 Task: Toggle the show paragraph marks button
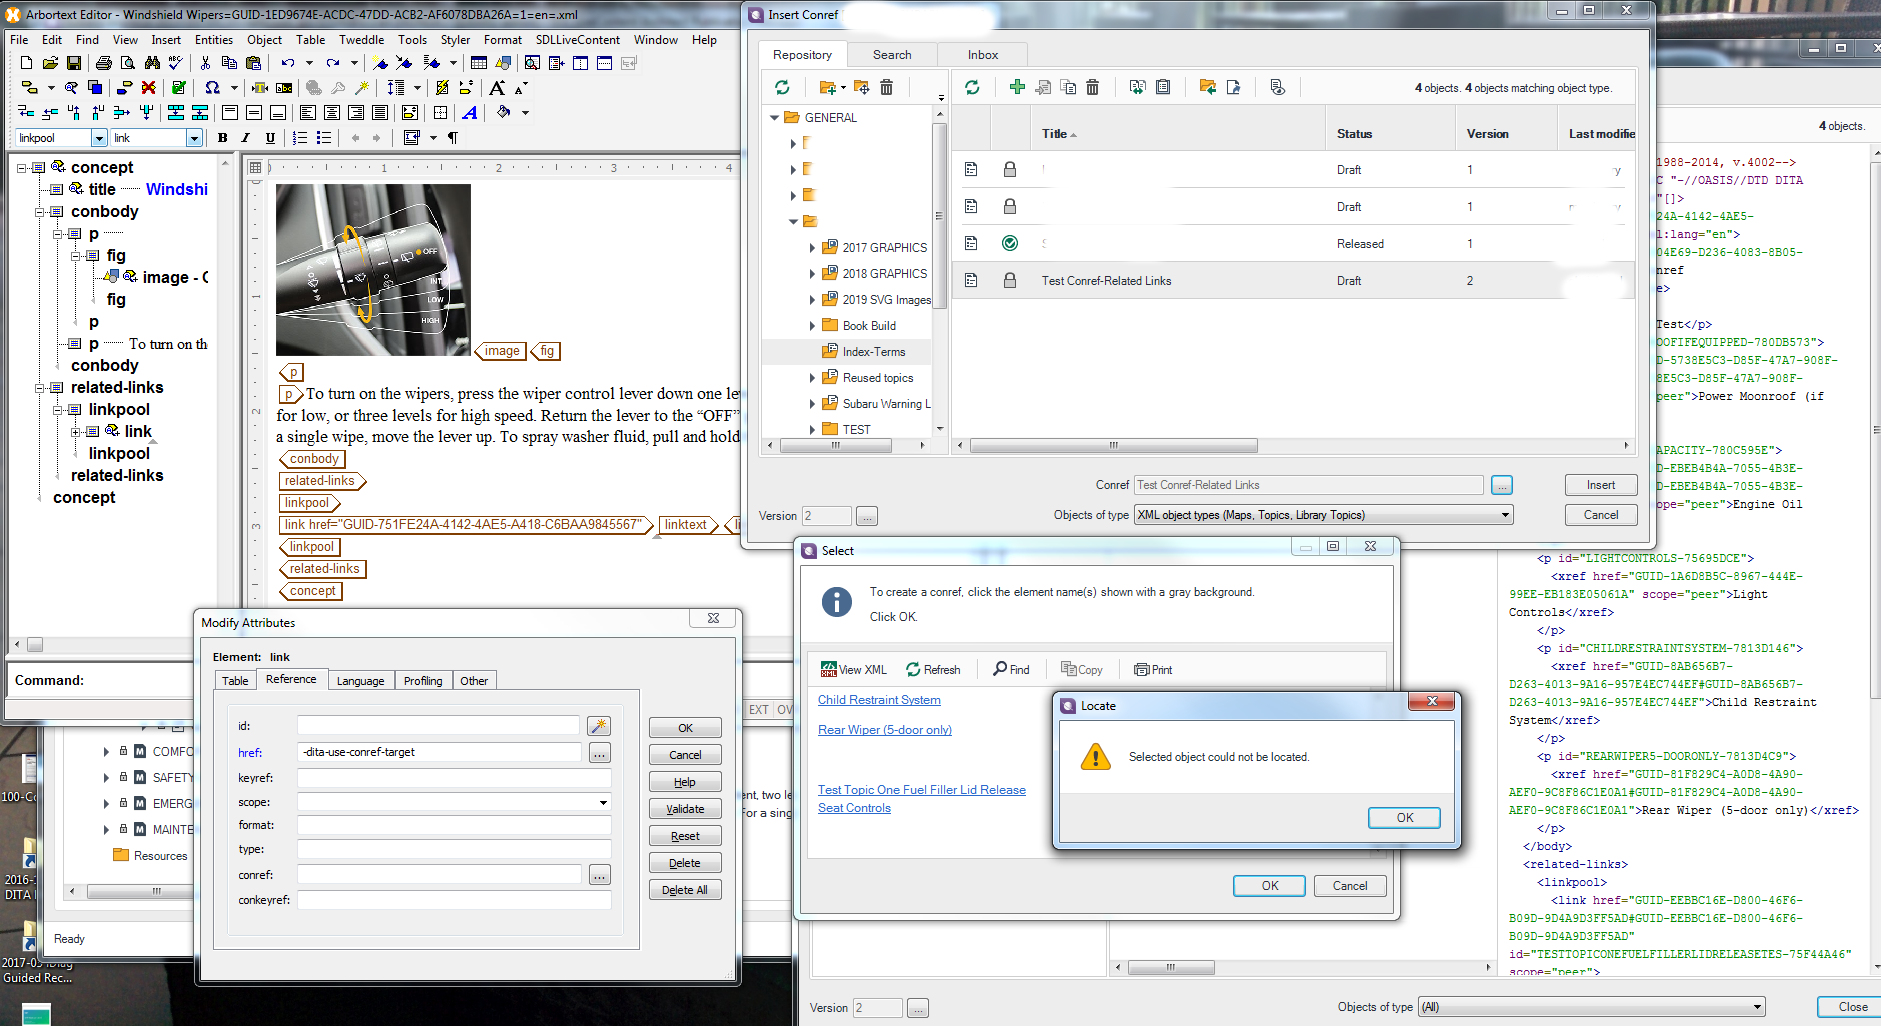coord(453,138)
